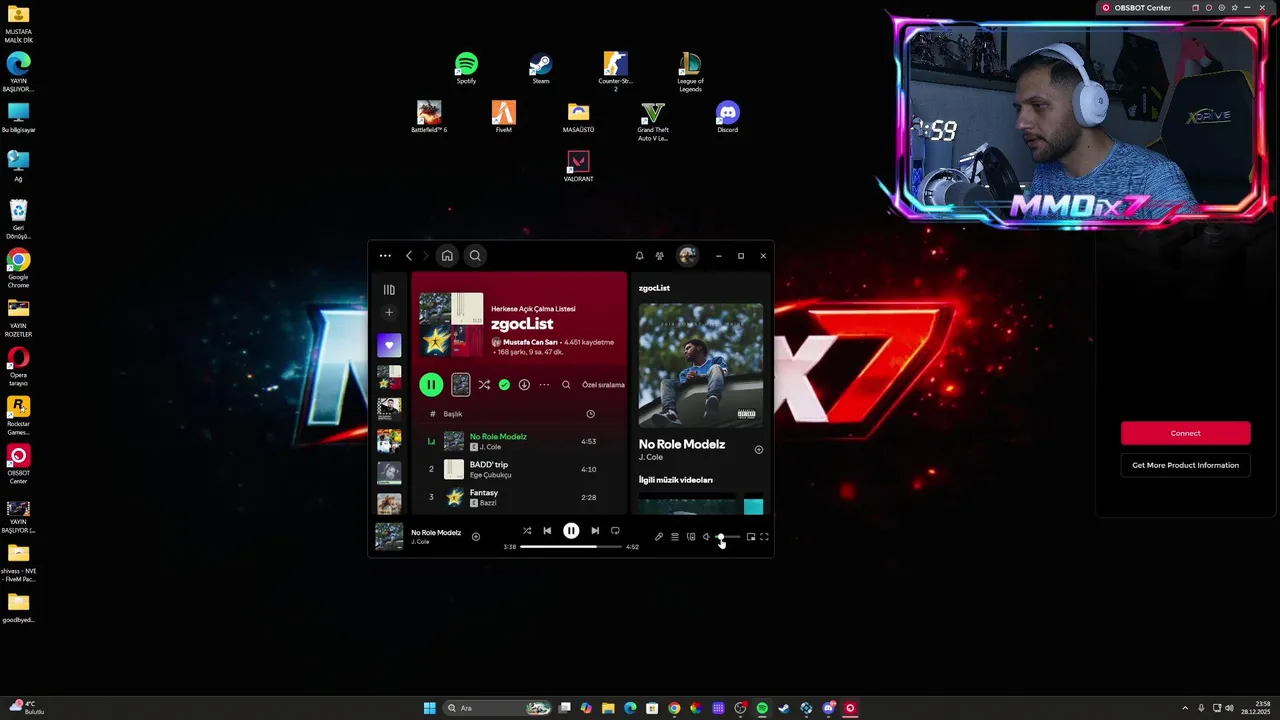This screenshot has height=720, width=1280.
Task: Open Spotify friend activity icon
Action: pos(659,256)
